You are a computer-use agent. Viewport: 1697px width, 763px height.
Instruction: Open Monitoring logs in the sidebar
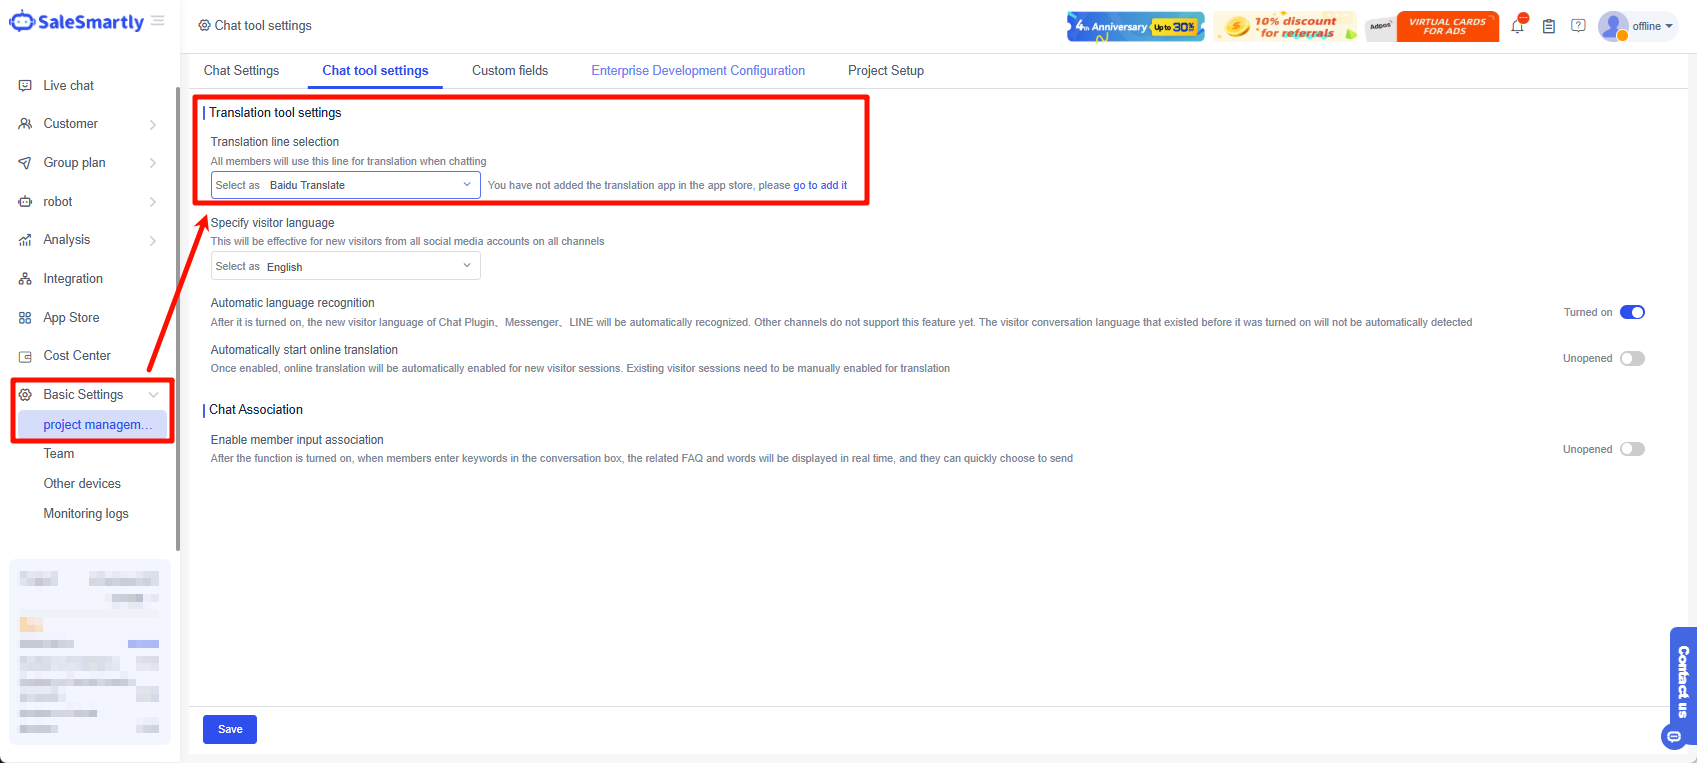[x=86, y=513]
